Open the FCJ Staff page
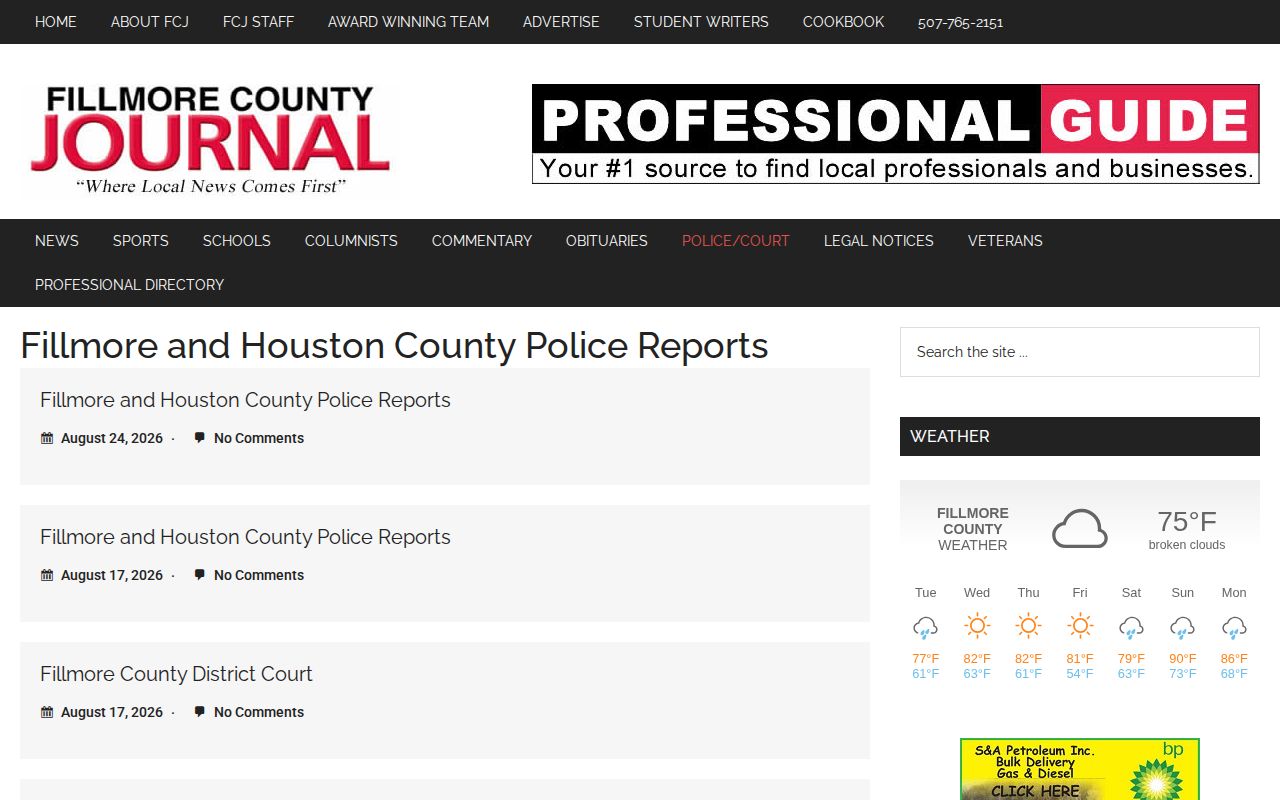Screen dimensions: 1280x800 (258, 22)
